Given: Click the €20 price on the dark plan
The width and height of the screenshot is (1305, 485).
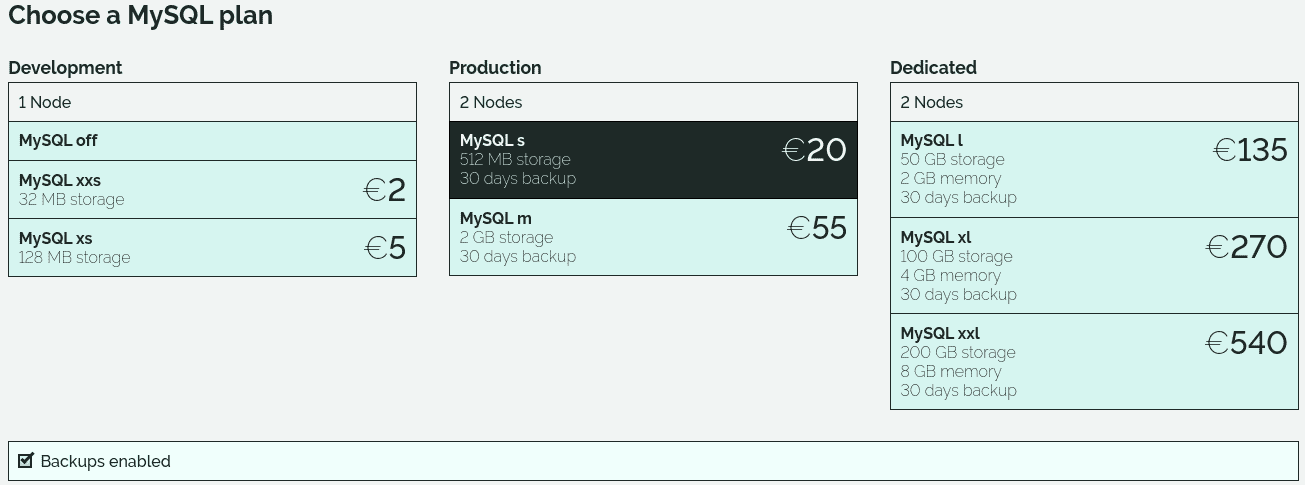Looking at the screenshot, I should [x=814, y=150].
